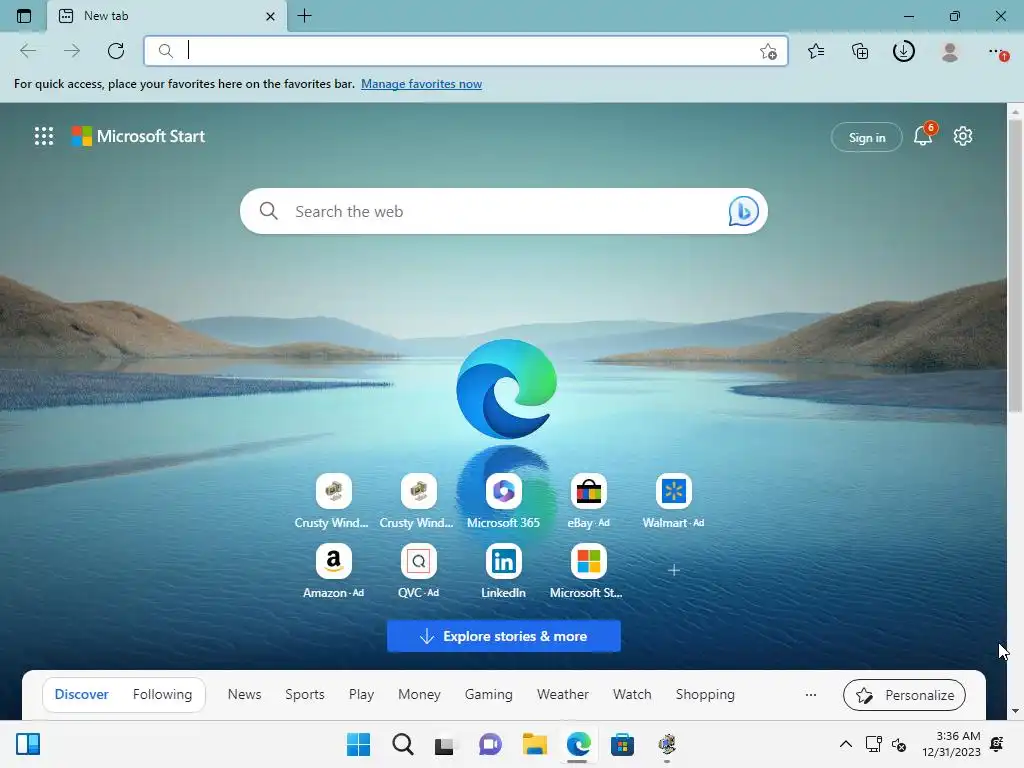The height and width of the screenshot is (768, 1024).
Task: Open the Sports category
Action: coord(305,694)
